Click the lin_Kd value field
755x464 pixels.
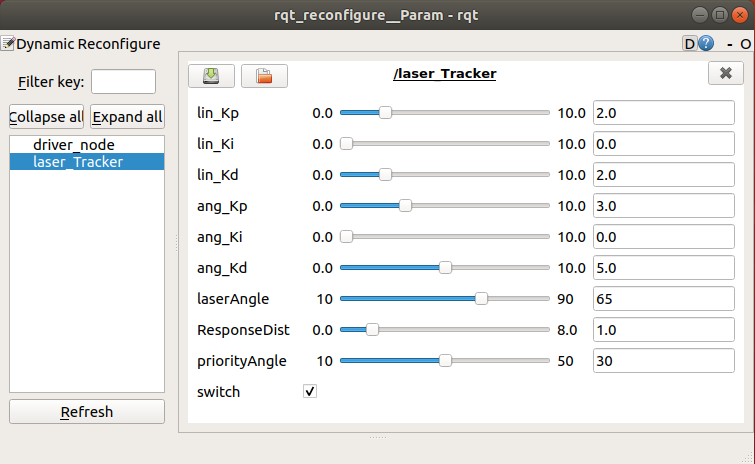tap(664, 174)
